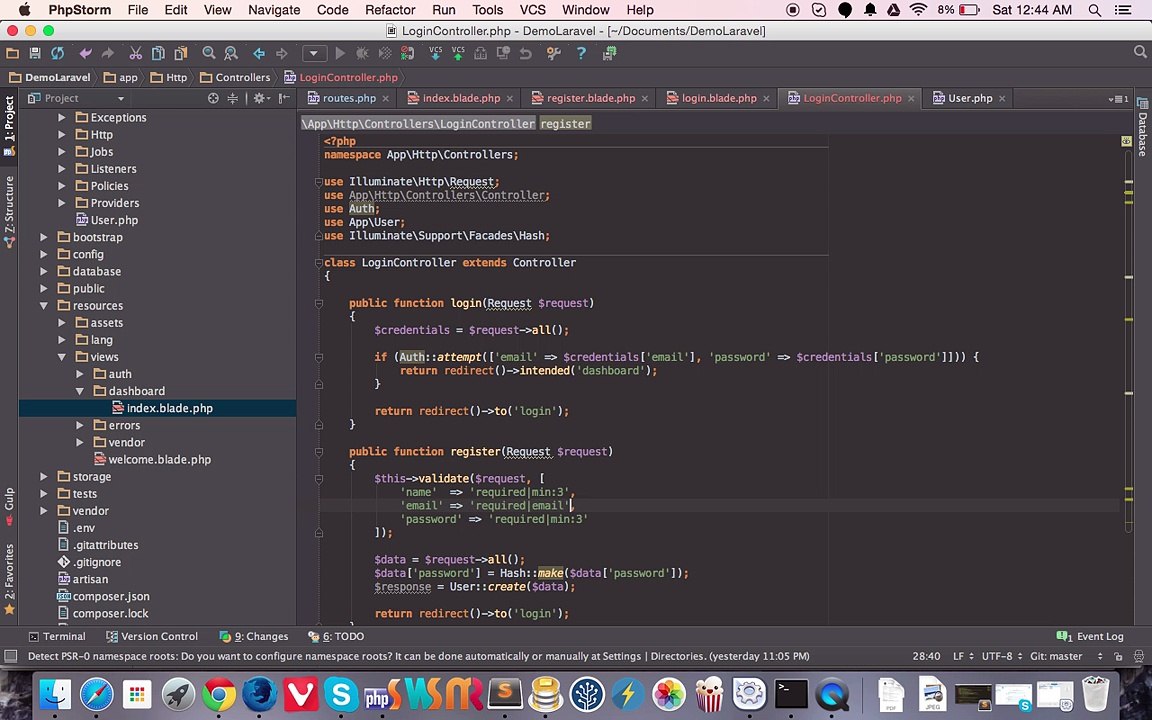Click the Update Project VCS icon
The width and height of the screenshot is (1152, 720).
(436, 53)
